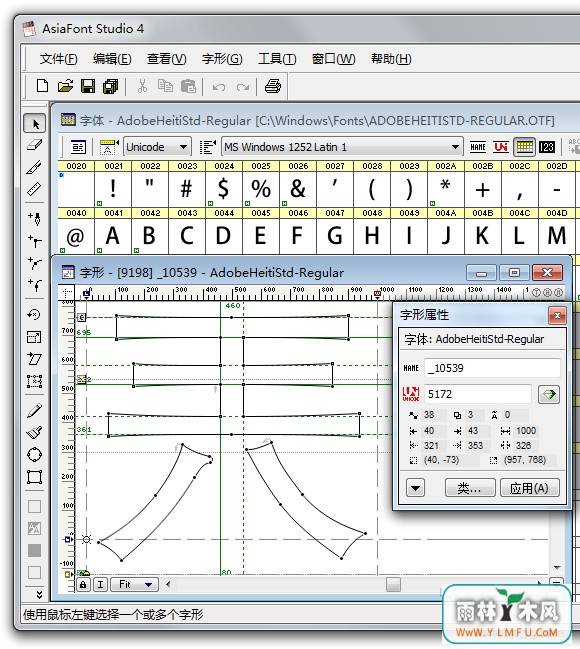This screenshot has width=580, height=649.
Task: Click the glyph name field _10539
Action: [x=493, y=368]
